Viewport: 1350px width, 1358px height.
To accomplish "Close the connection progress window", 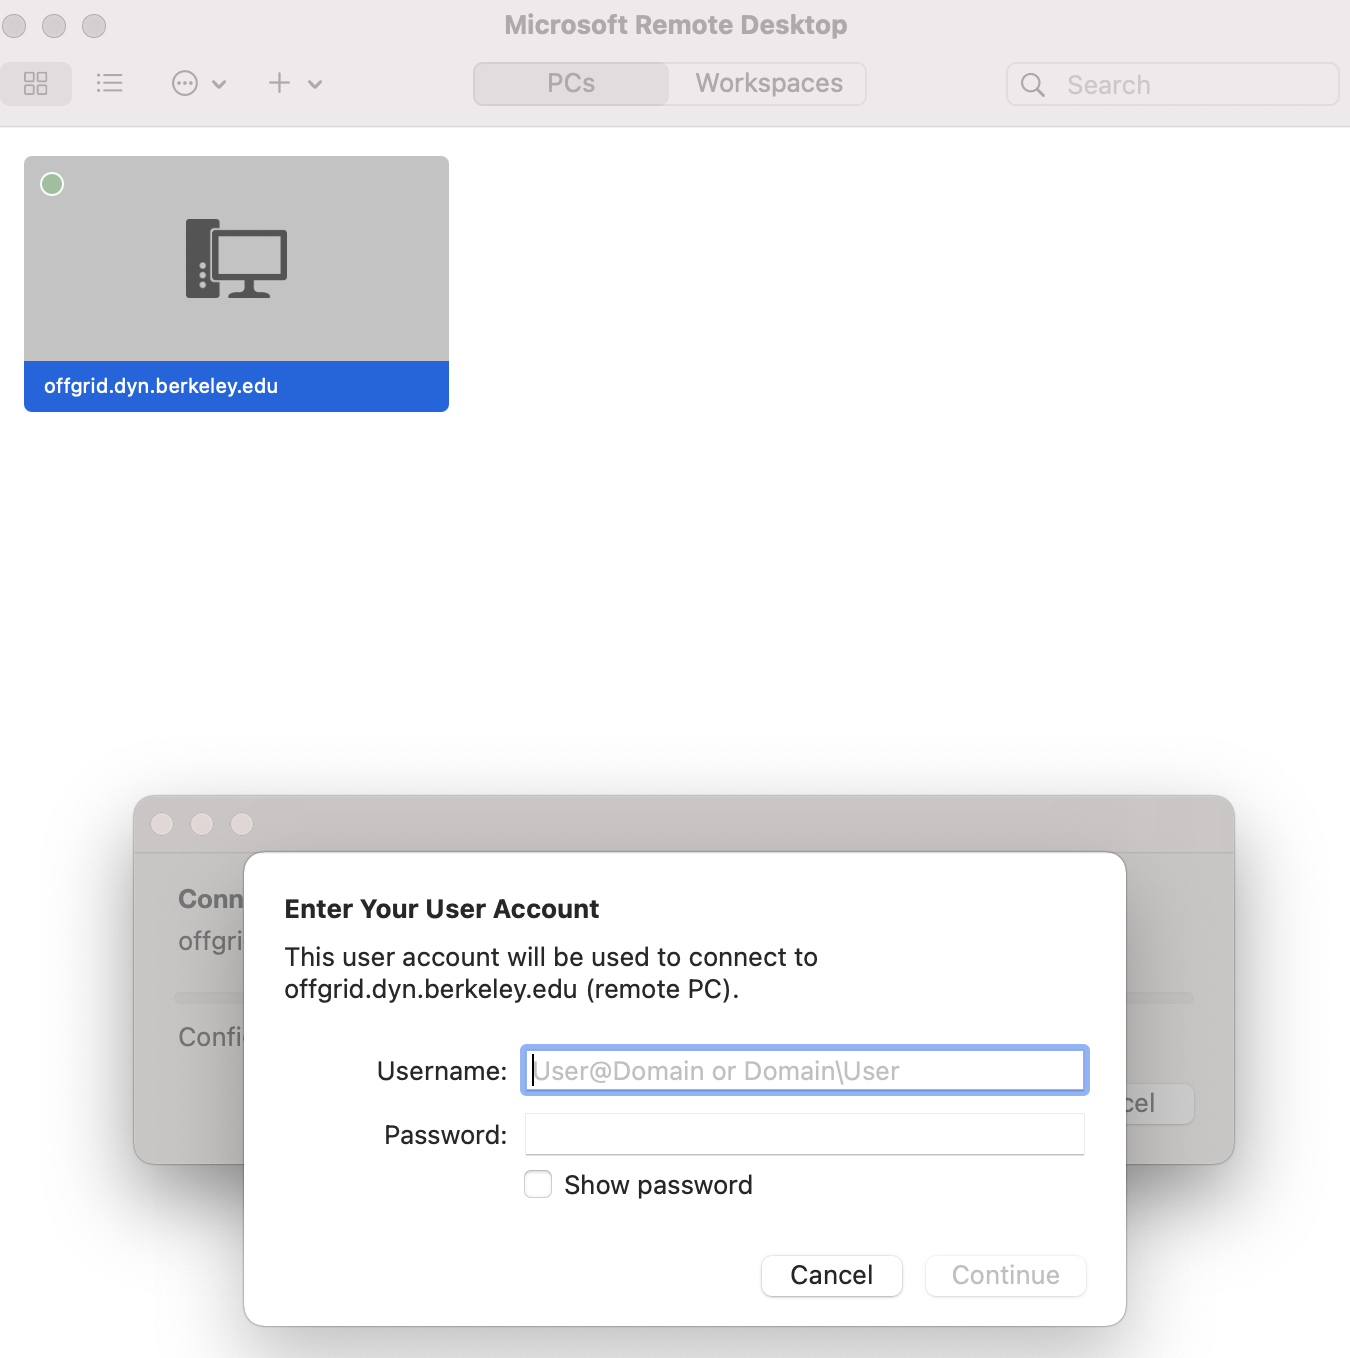I will tap(162, 824).
